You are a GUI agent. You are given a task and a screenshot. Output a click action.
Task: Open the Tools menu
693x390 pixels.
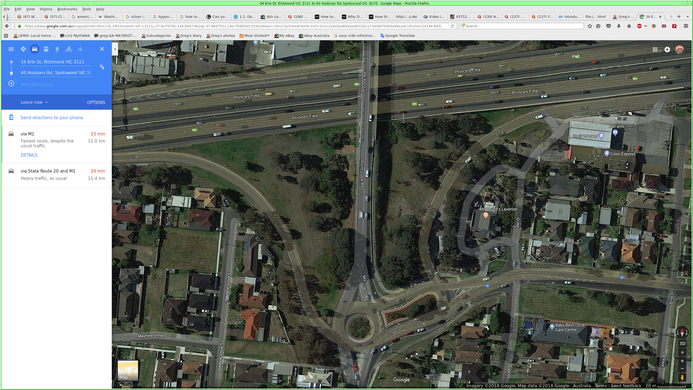[x=87, y=9]
